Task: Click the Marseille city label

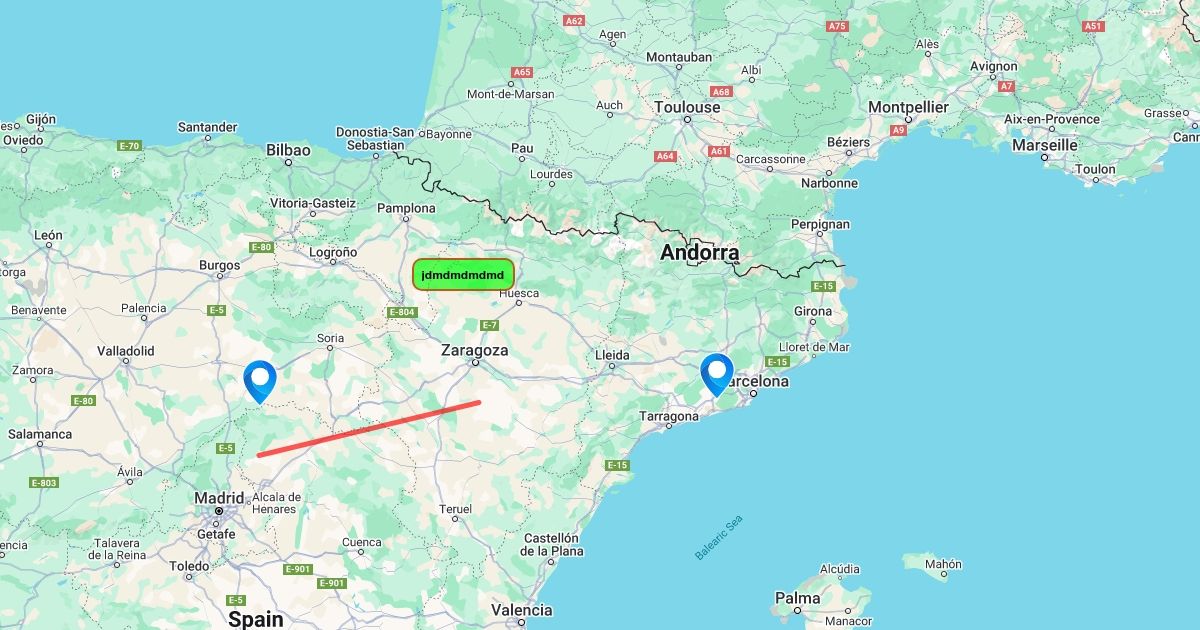Action: click(x=1044, y=145)
